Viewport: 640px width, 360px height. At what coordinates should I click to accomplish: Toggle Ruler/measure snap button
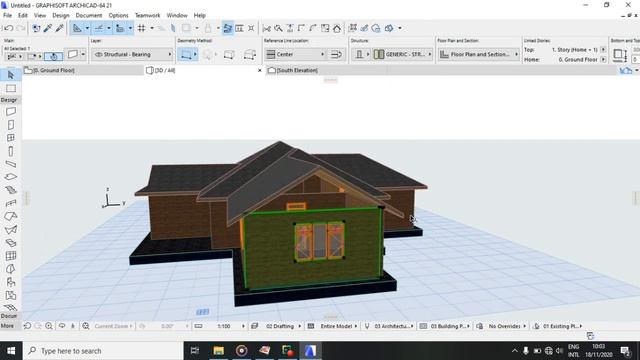(x=120, y=28)
